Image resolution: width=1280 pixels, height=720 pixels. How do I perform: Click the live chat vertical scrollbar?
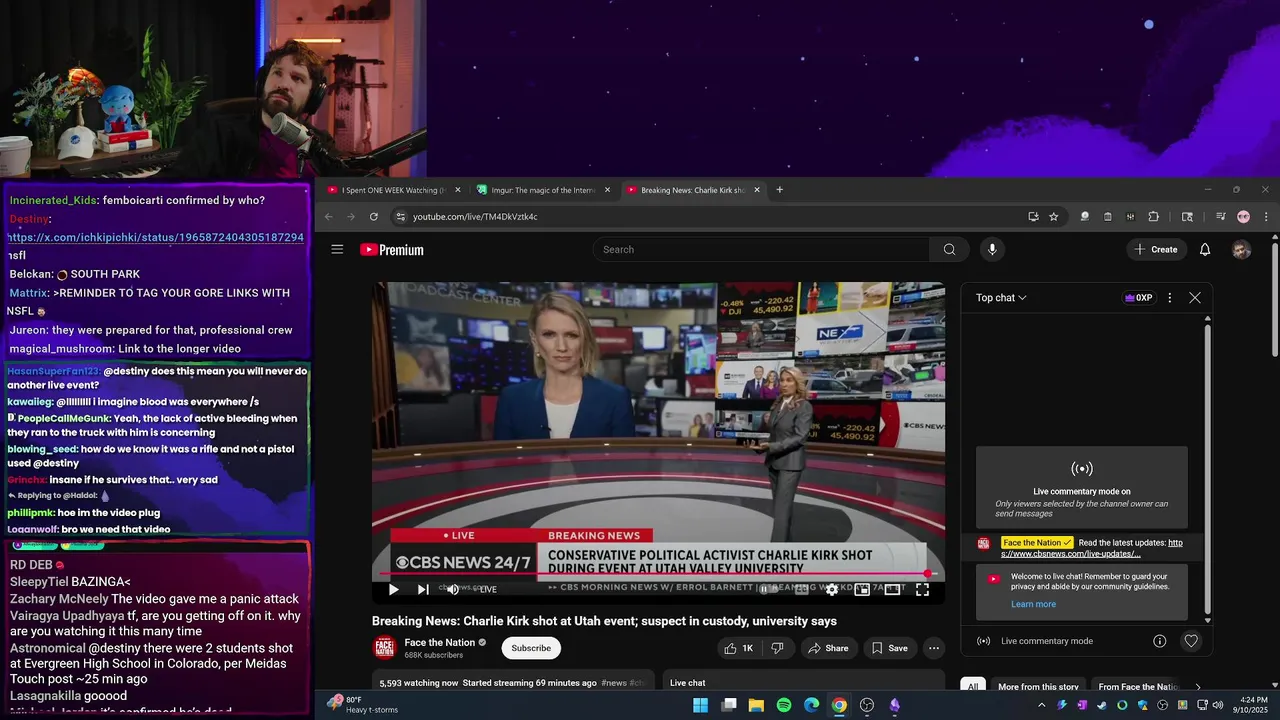pyautogui.click(x=1207, y=470)
